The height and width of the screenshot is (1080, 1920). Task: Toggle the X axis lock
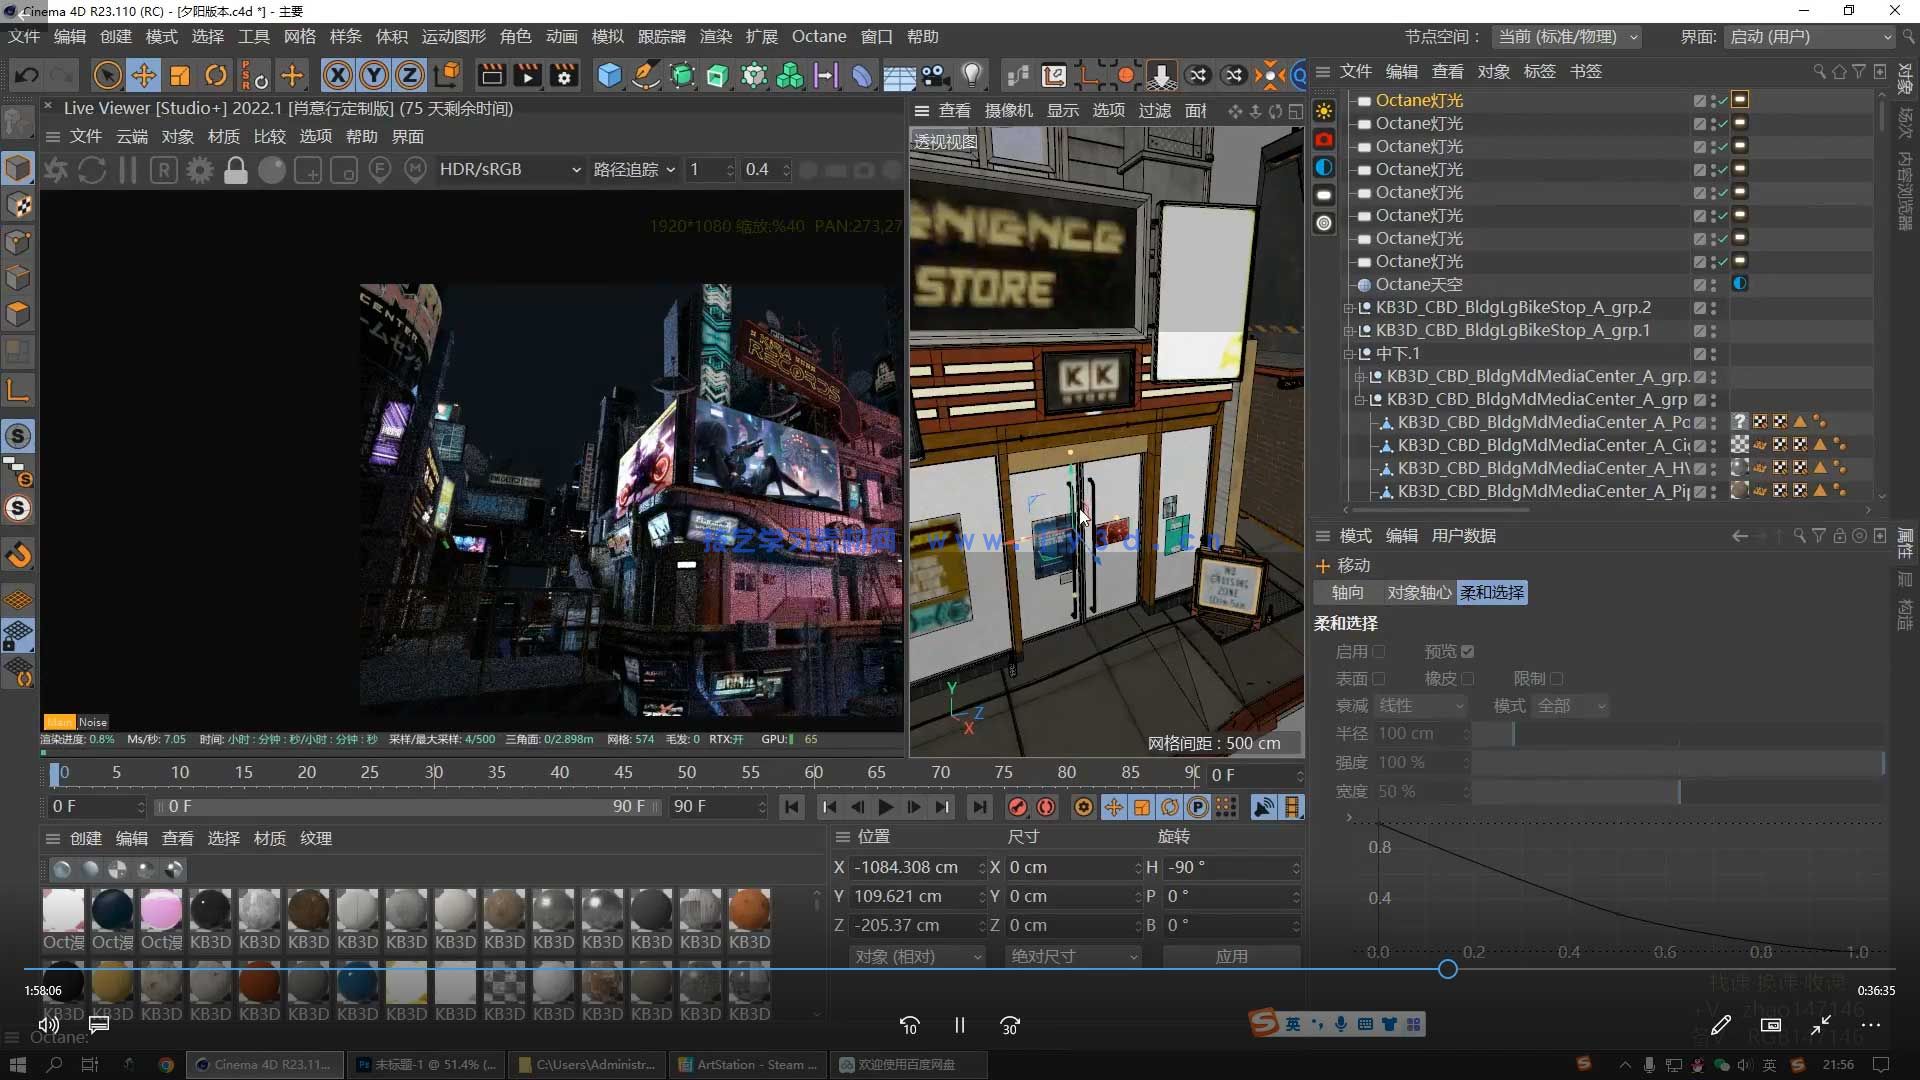point(338,75)
